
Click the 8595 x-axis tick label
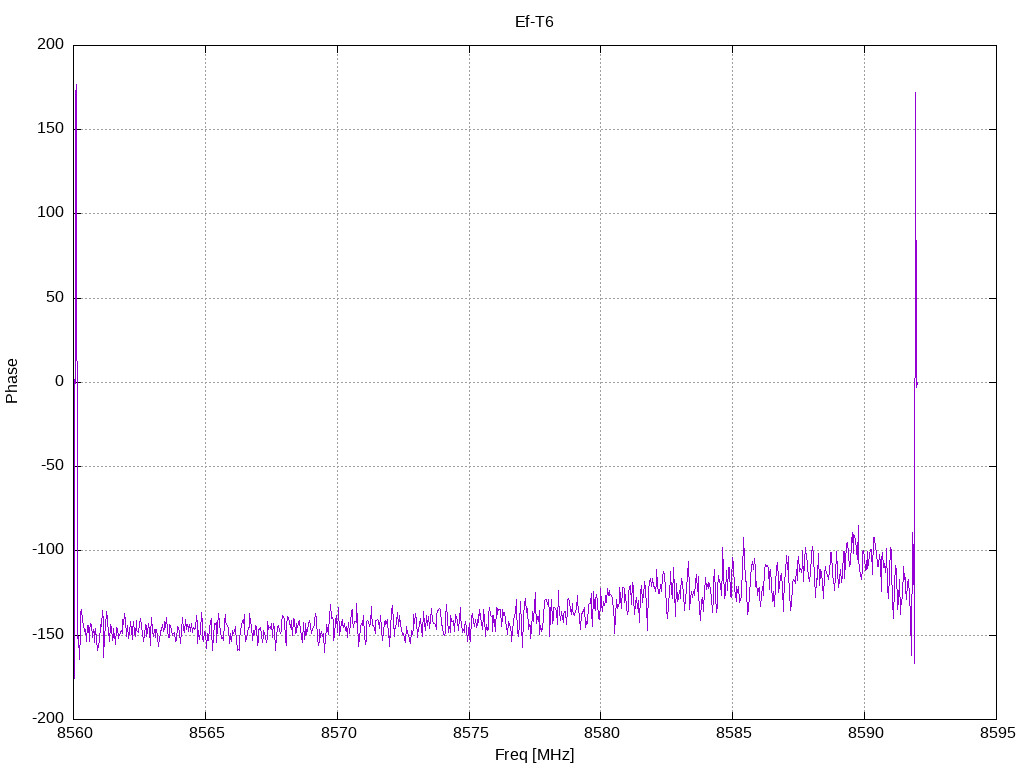pos(996,734)
